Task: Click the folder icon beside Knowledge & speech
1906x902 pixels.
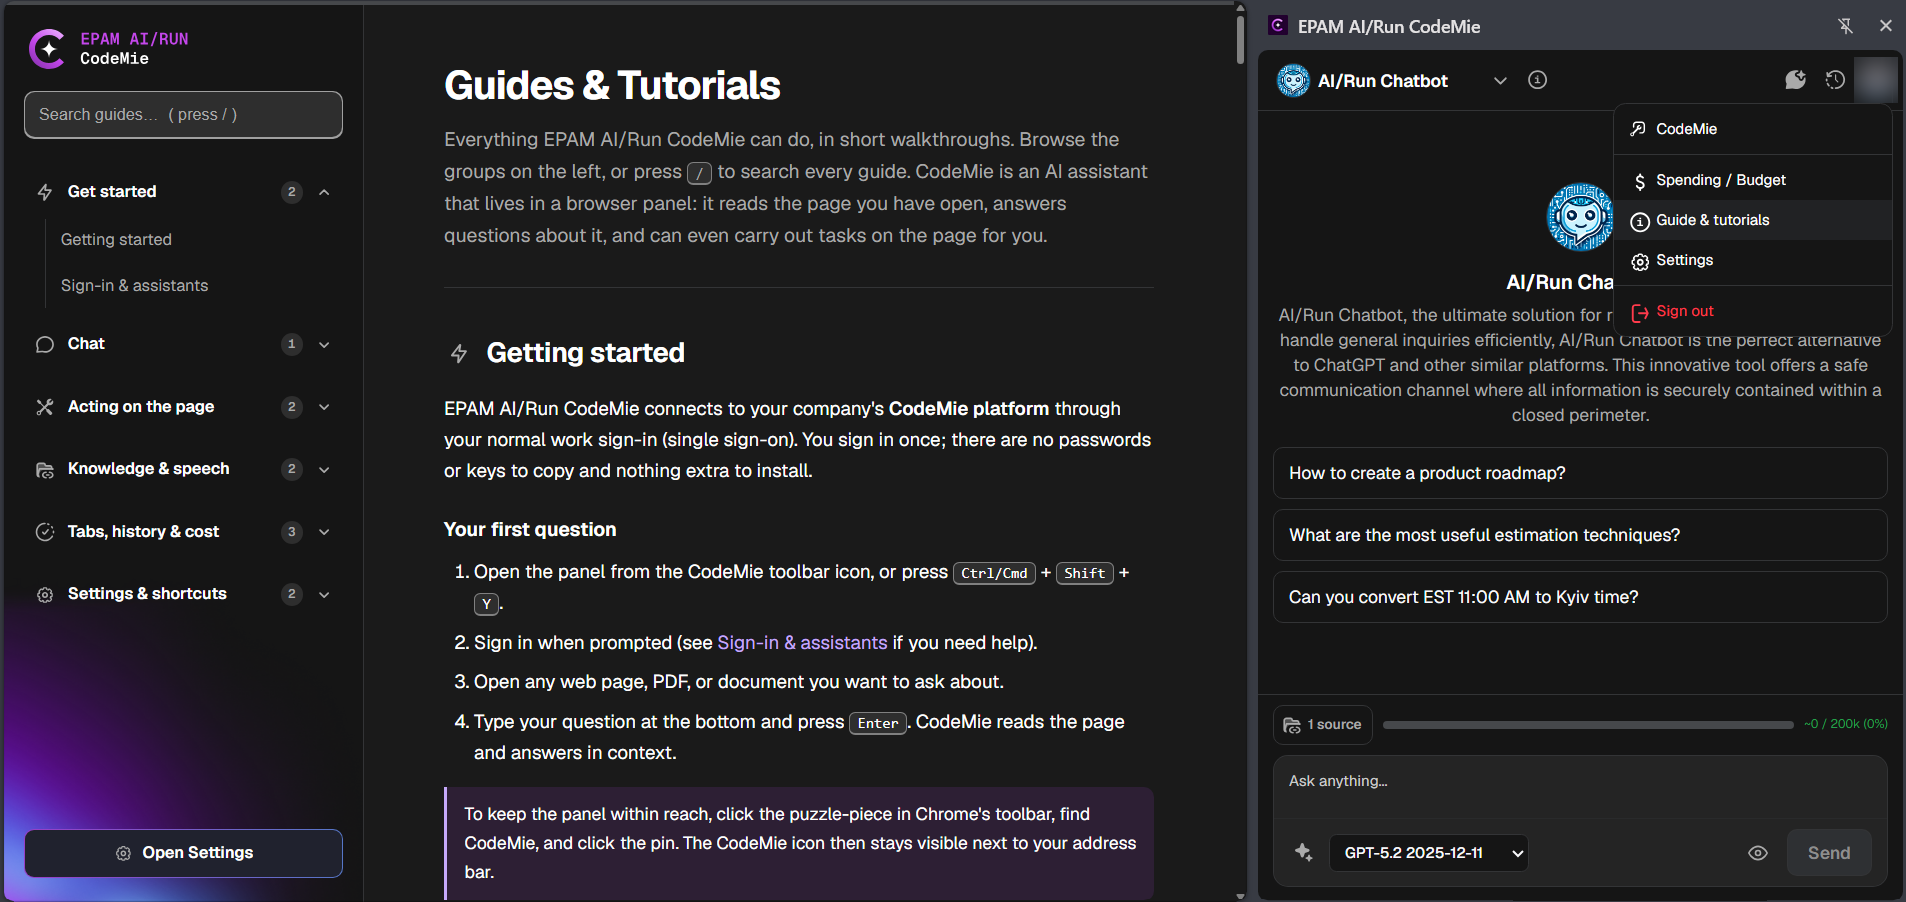Action: coord(45,469)
